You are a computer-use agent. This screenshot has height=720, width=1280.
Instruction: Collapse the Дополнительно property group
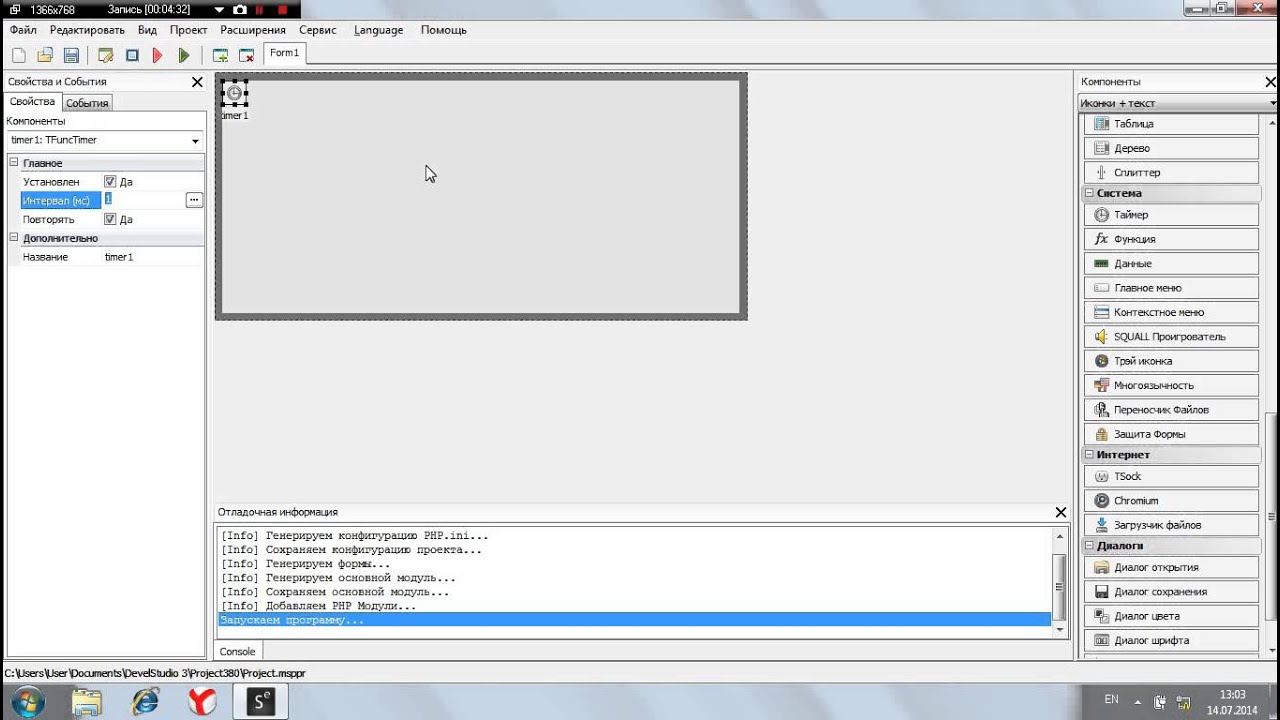(14, 238)
